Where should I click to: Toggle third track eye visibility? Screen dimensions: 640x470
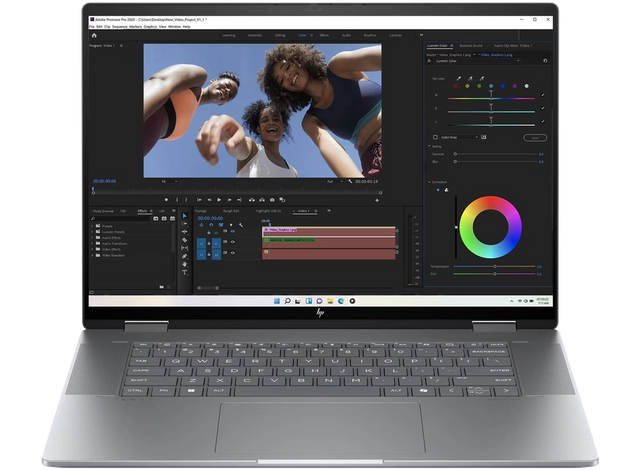tap(233, 253)
